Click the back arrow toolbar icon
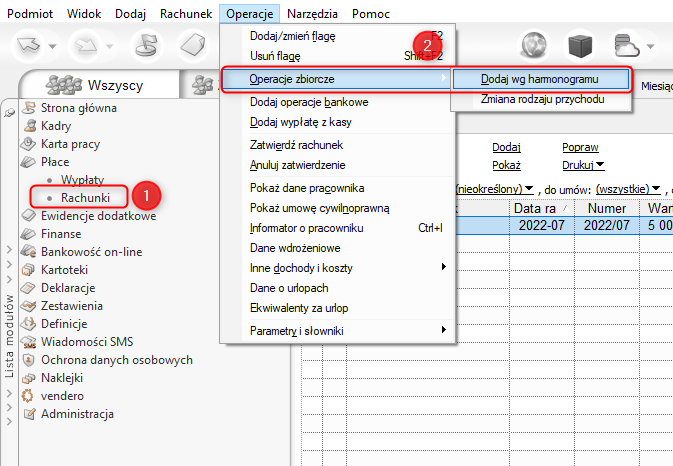This screenshot has height=466, width=673. coord(28,45)
